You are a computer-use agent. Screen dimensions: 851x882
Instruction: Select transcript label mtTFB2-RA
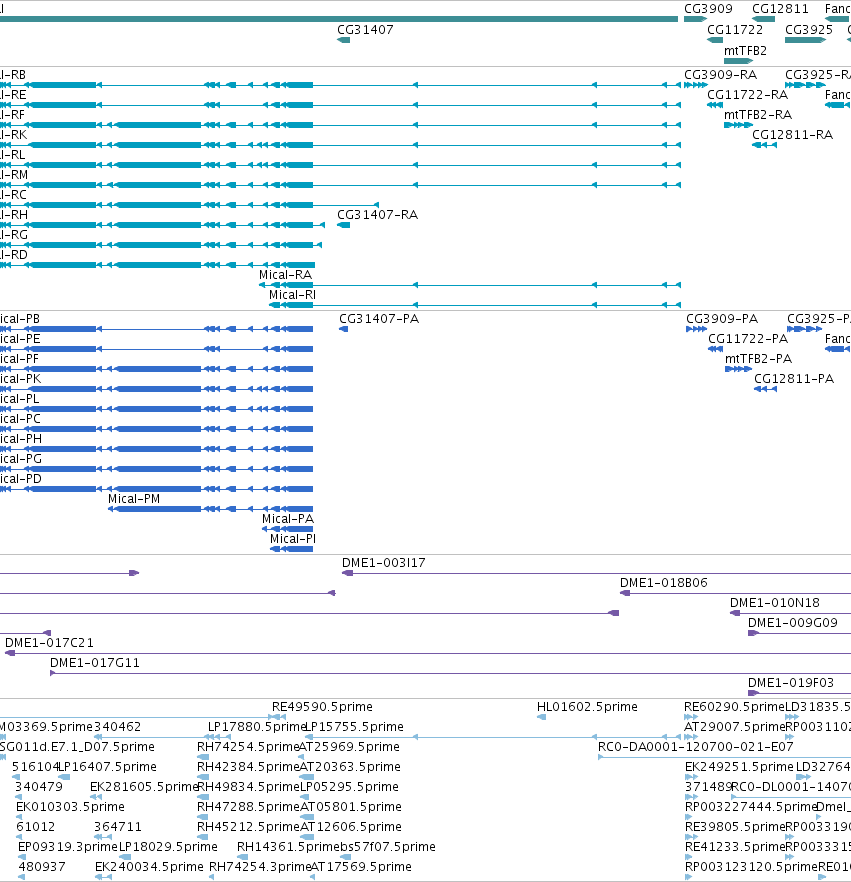(758, 115)
